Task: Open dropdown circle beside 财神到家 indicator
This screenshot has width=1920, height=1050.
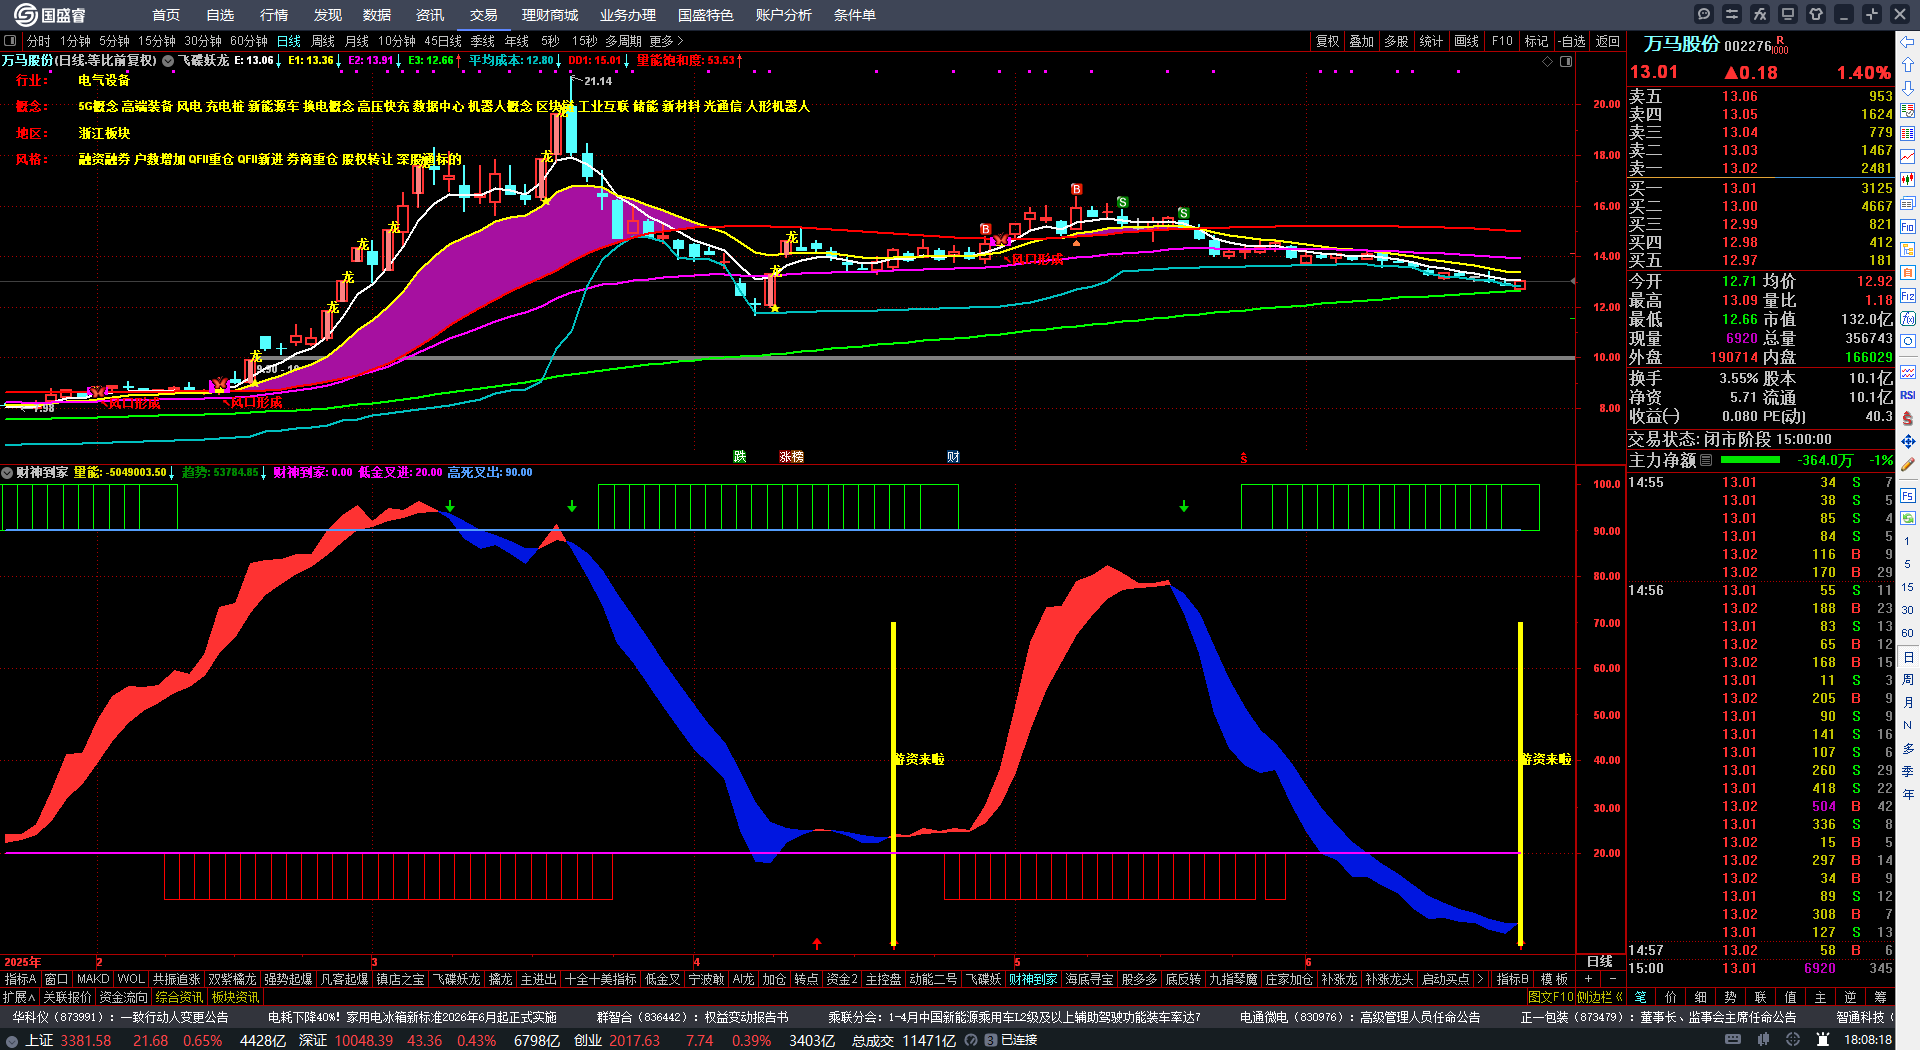Action: (x=7, y=472)
